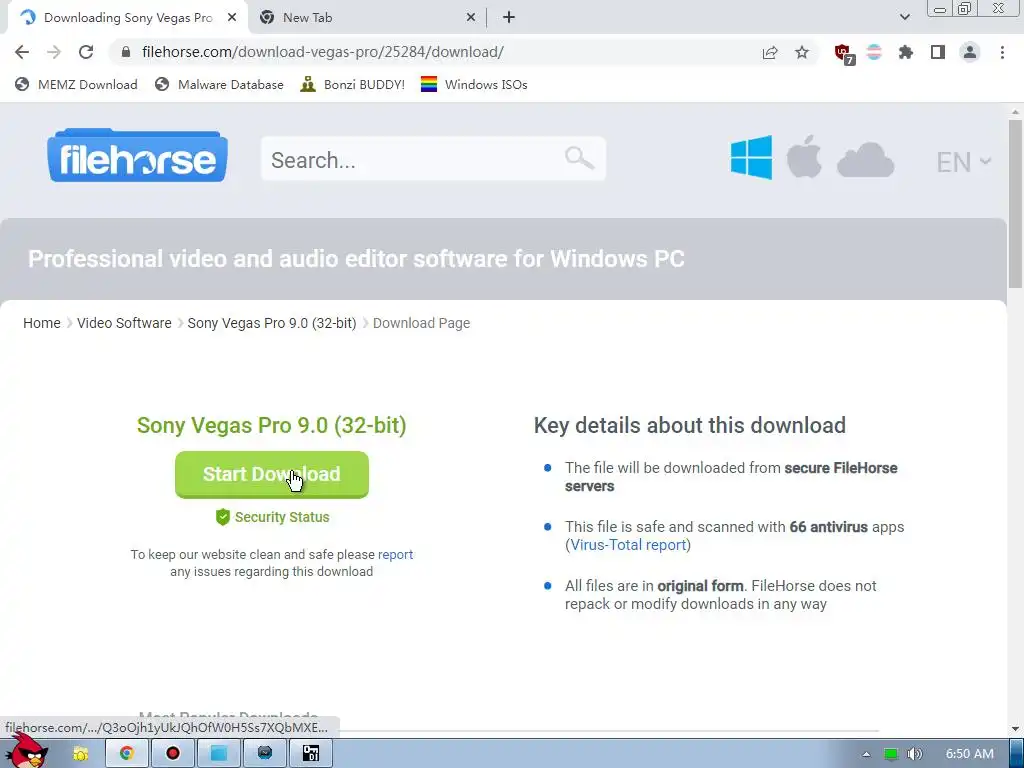Go back using the browser back arrow
This screenshot has height=768, width=1024.
tap(22, 52)
